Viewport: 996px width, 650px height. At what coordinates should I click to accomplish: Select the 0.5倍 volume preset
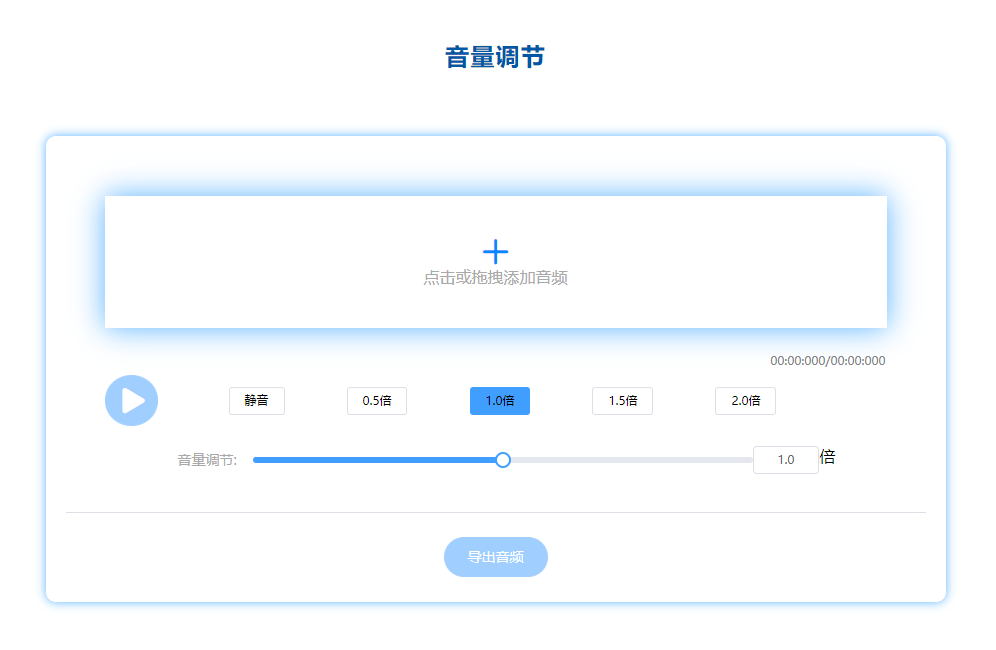coord(377,400)
